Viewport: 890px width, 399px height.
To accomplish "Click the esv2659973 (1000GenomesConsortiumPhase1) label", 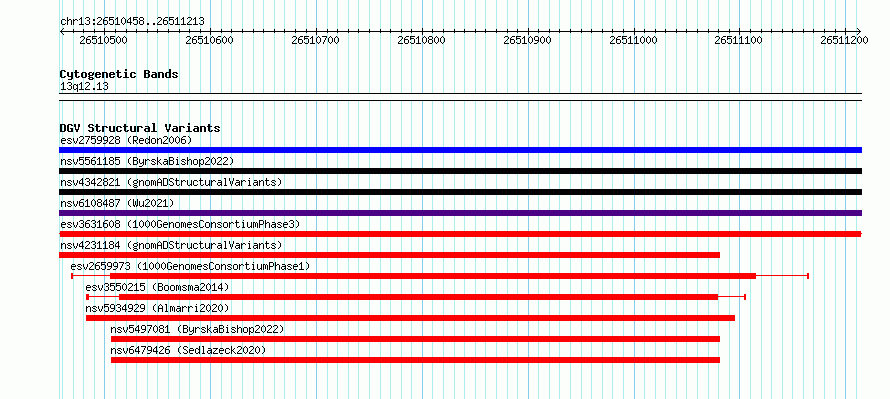I will (x=190, y=266).
